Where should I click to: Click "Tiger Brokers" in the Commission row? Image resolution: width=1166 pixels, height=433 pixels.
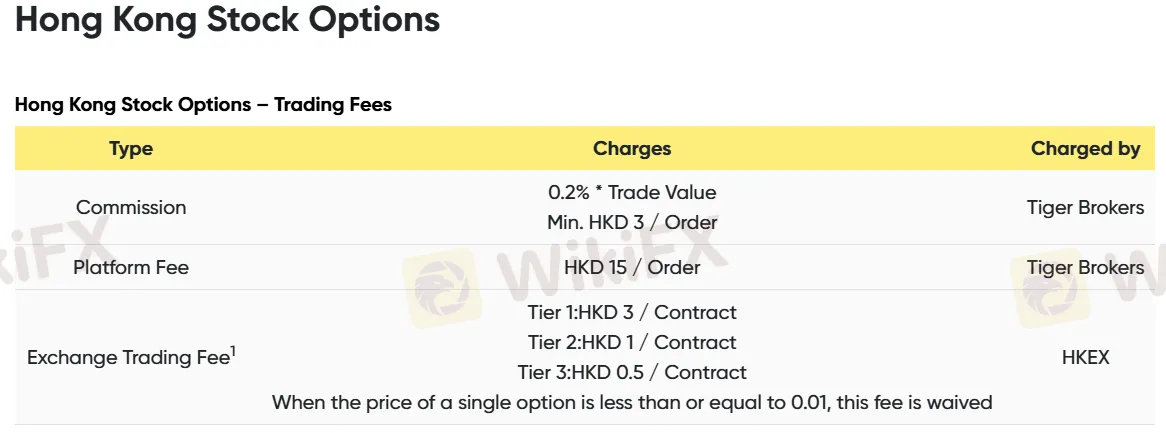point(1085,208)
